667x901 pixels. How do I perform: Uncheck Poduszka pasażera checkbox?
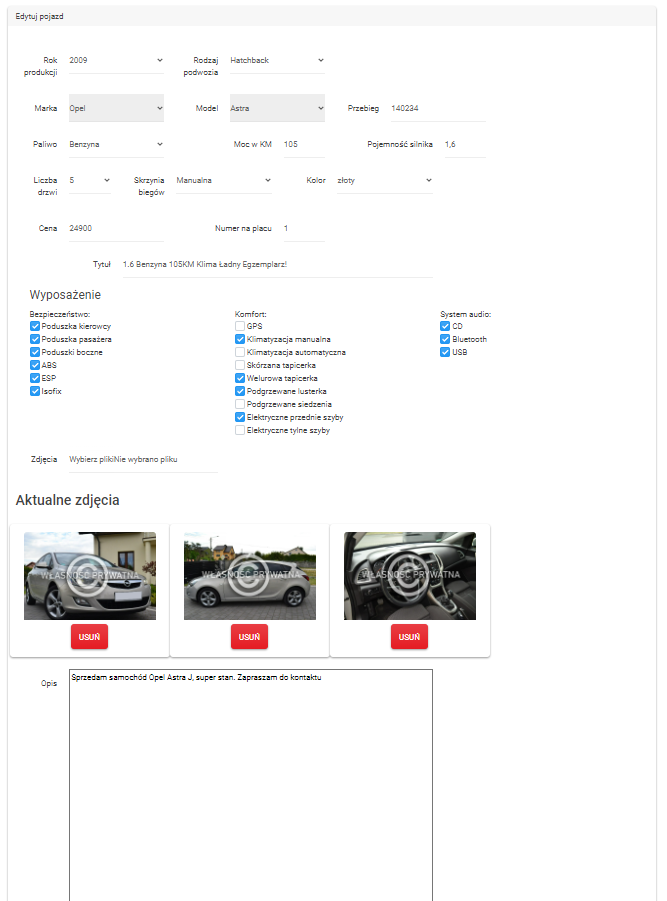35,339
